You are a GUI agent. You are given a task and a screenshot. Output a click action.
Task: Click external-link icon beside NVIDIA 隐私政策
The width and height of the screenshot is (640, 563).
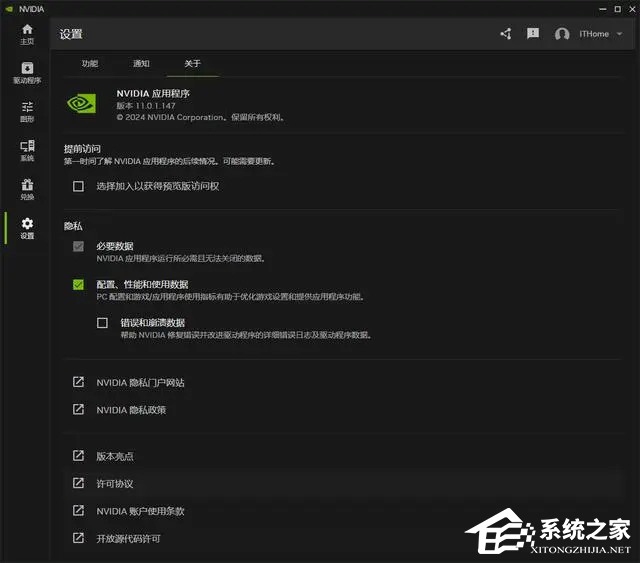pyautogui.click(x=78, y=409)
